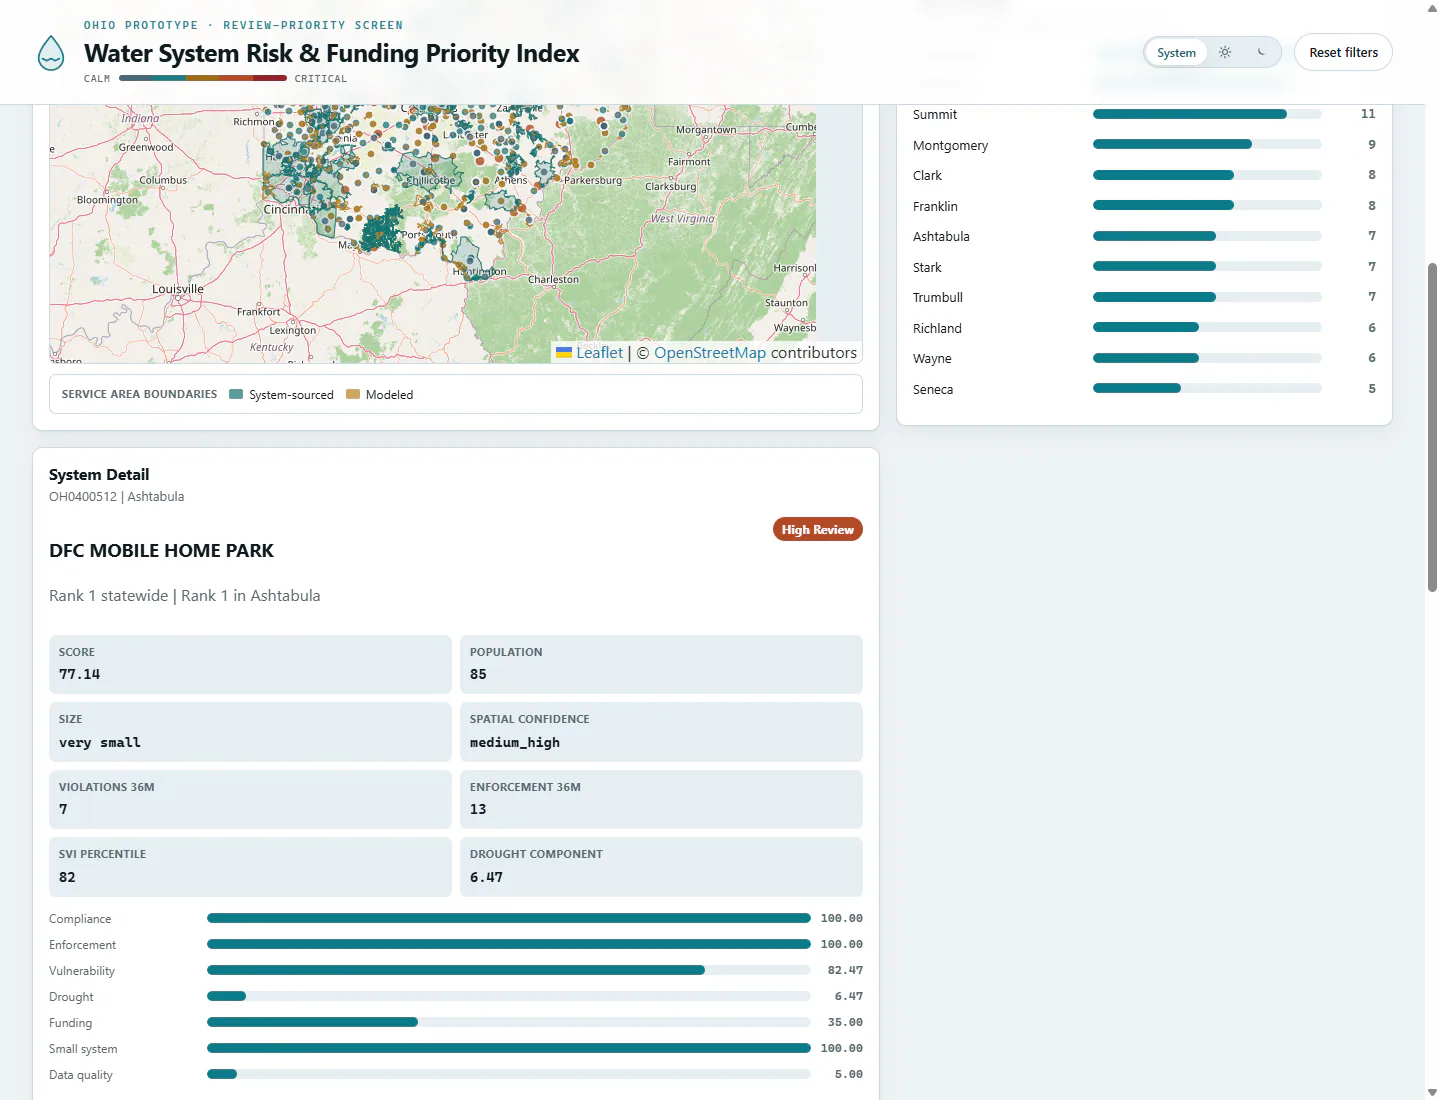
Task: Click the Score 77.14 tile
Action: coord(250,664)
